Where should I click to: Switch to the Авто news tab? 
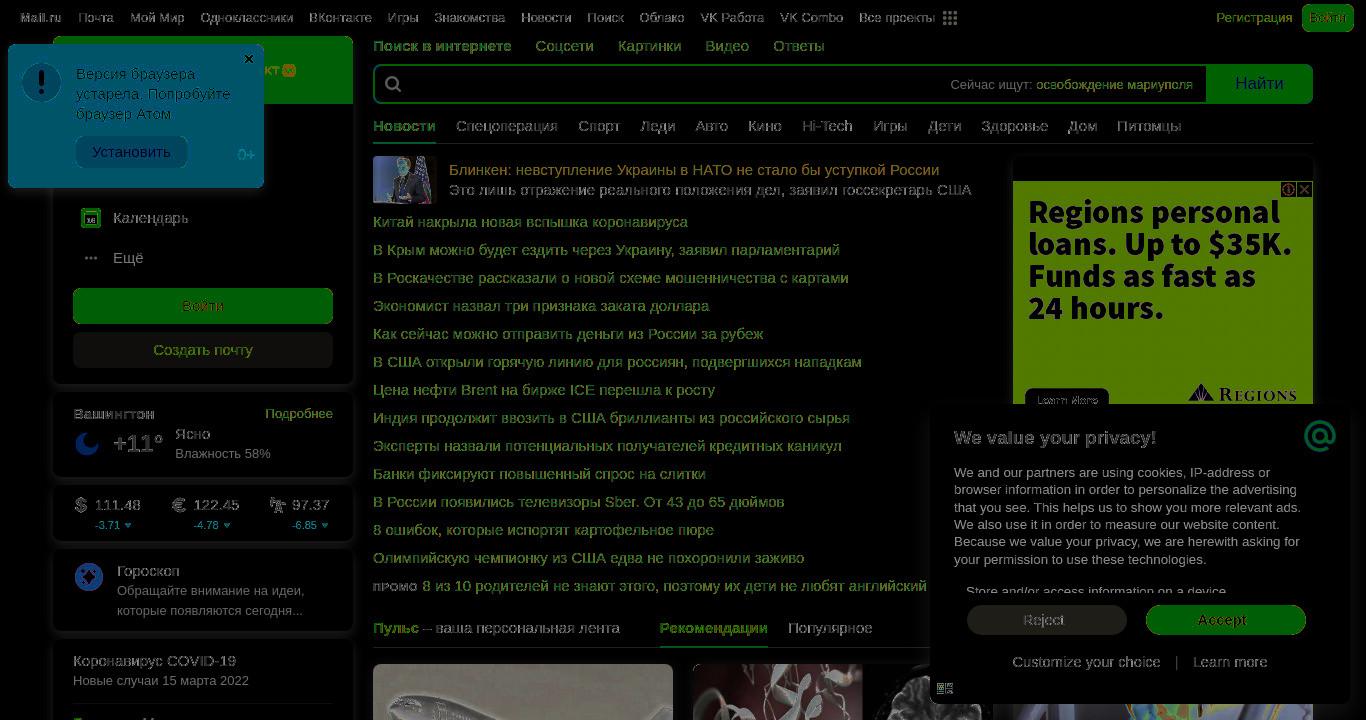711,126
